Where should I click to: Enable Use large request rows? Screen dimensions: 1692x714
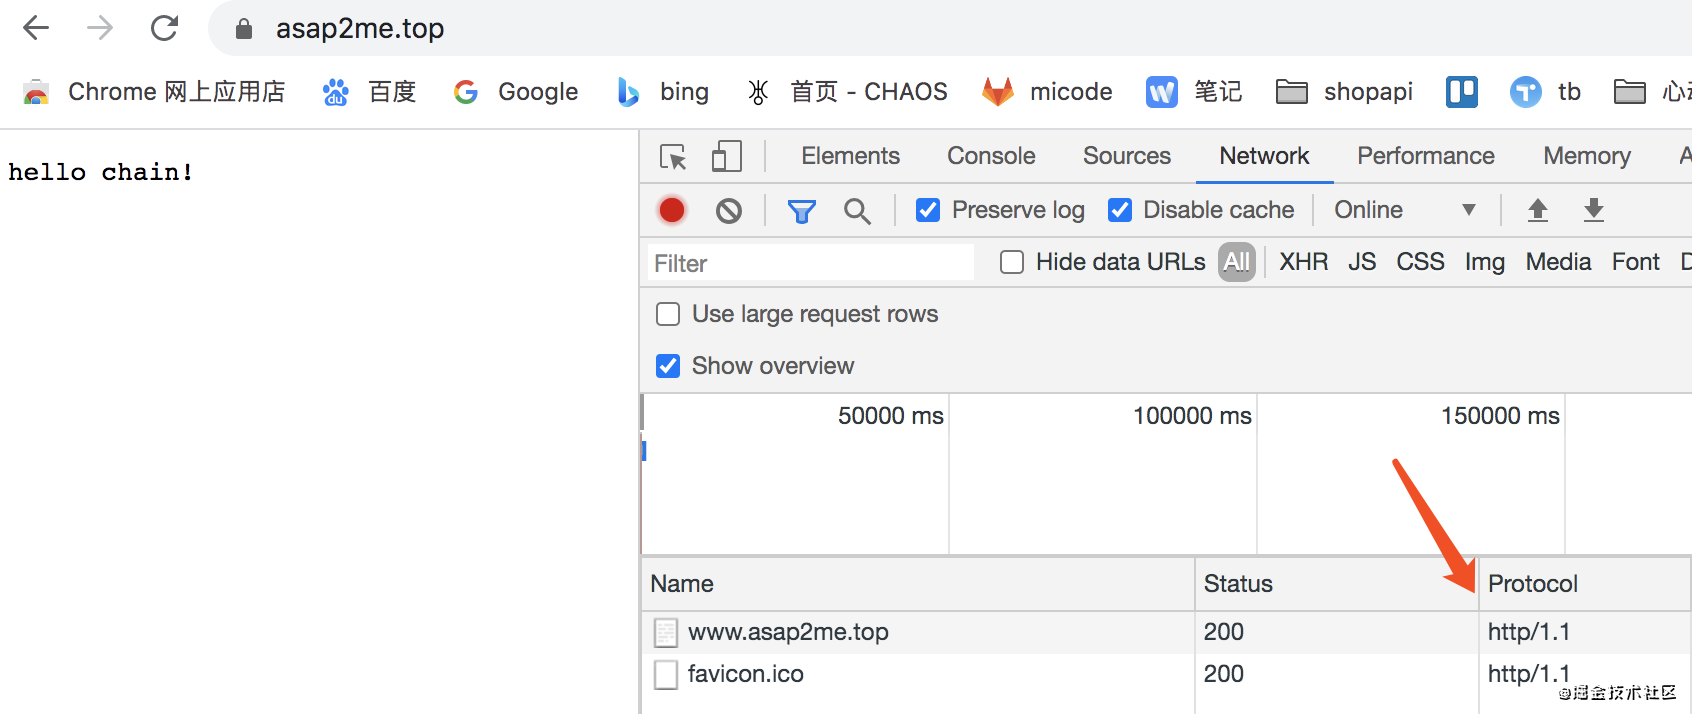[668, 314]
